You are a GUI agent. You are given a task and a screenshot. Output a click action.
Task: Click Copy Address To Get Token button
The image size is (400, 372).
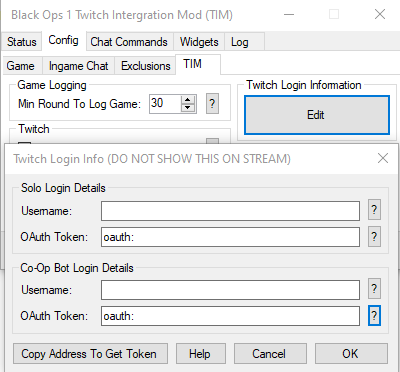tap(90, 354)
